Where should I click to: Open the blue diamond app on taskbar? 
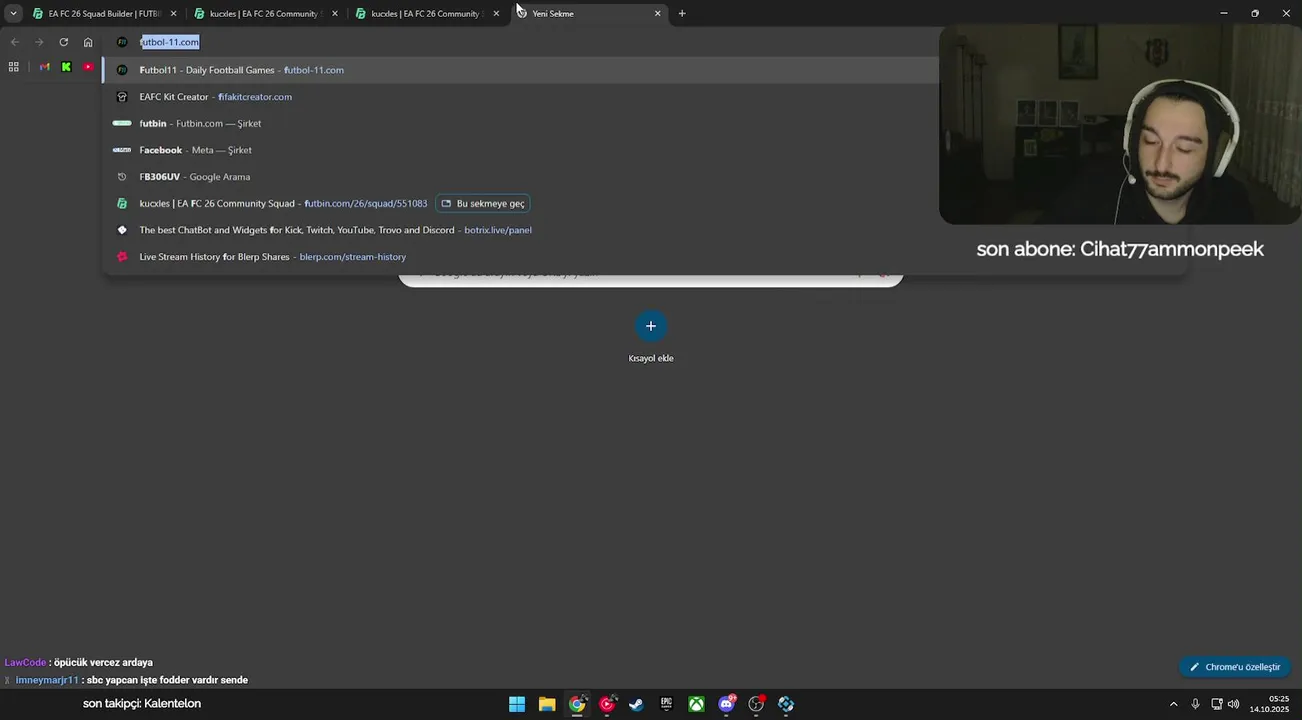[x=786, y=704]
